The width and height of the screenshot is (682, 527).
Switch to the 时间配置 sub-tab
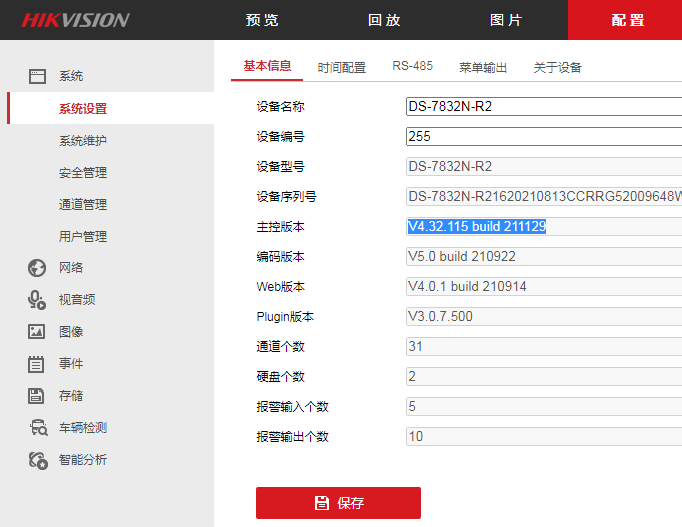[341, 67]
